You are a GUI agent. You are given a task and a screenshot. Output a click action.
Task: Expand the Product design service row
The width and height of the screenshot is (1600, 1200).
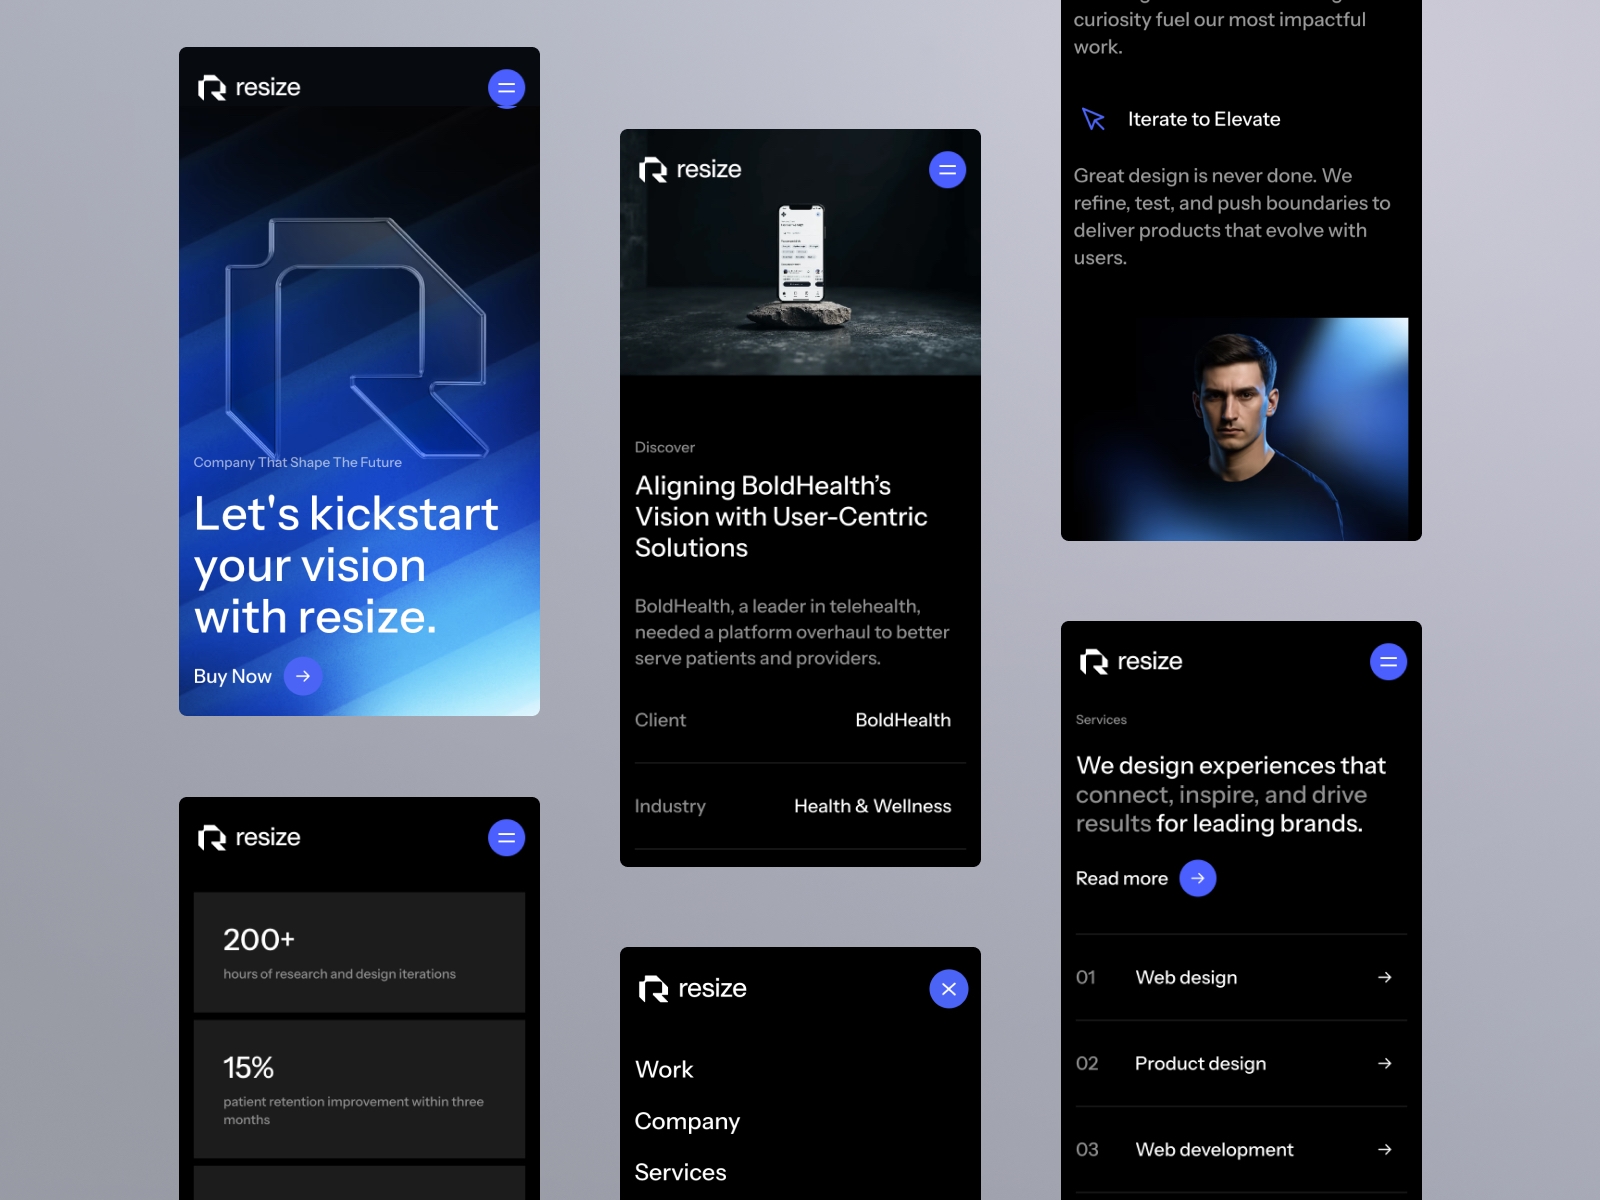[1200, 1064]
